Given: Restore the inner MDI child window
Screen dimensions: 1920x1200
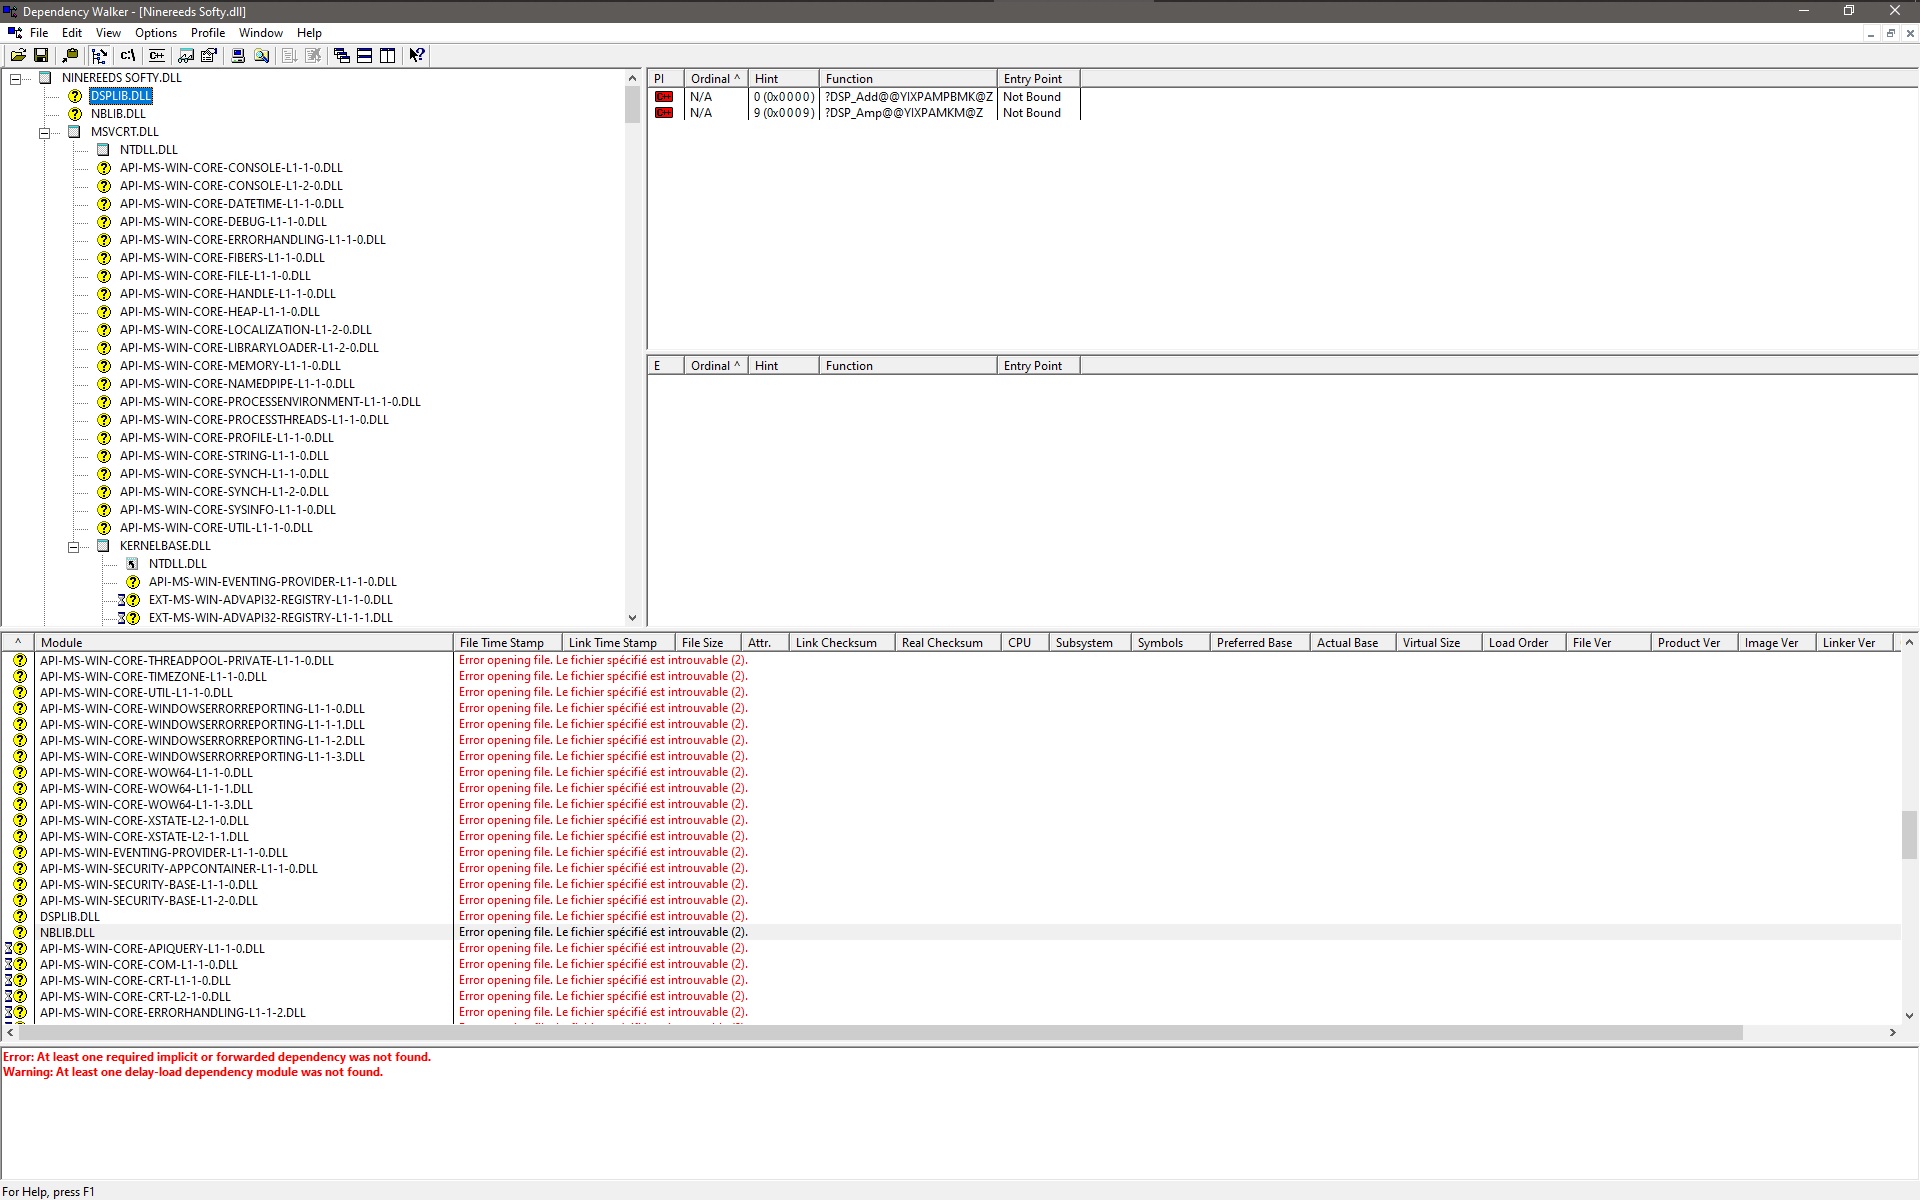Looking at the screenshot, I should pyautogui.click(x=1890, y=33).
